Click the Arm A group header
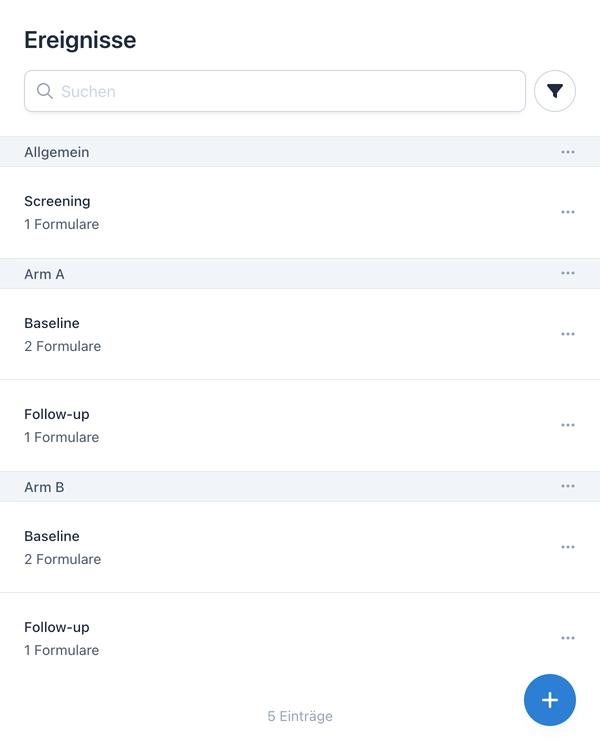Screen dimensions: 600x750 250,274
